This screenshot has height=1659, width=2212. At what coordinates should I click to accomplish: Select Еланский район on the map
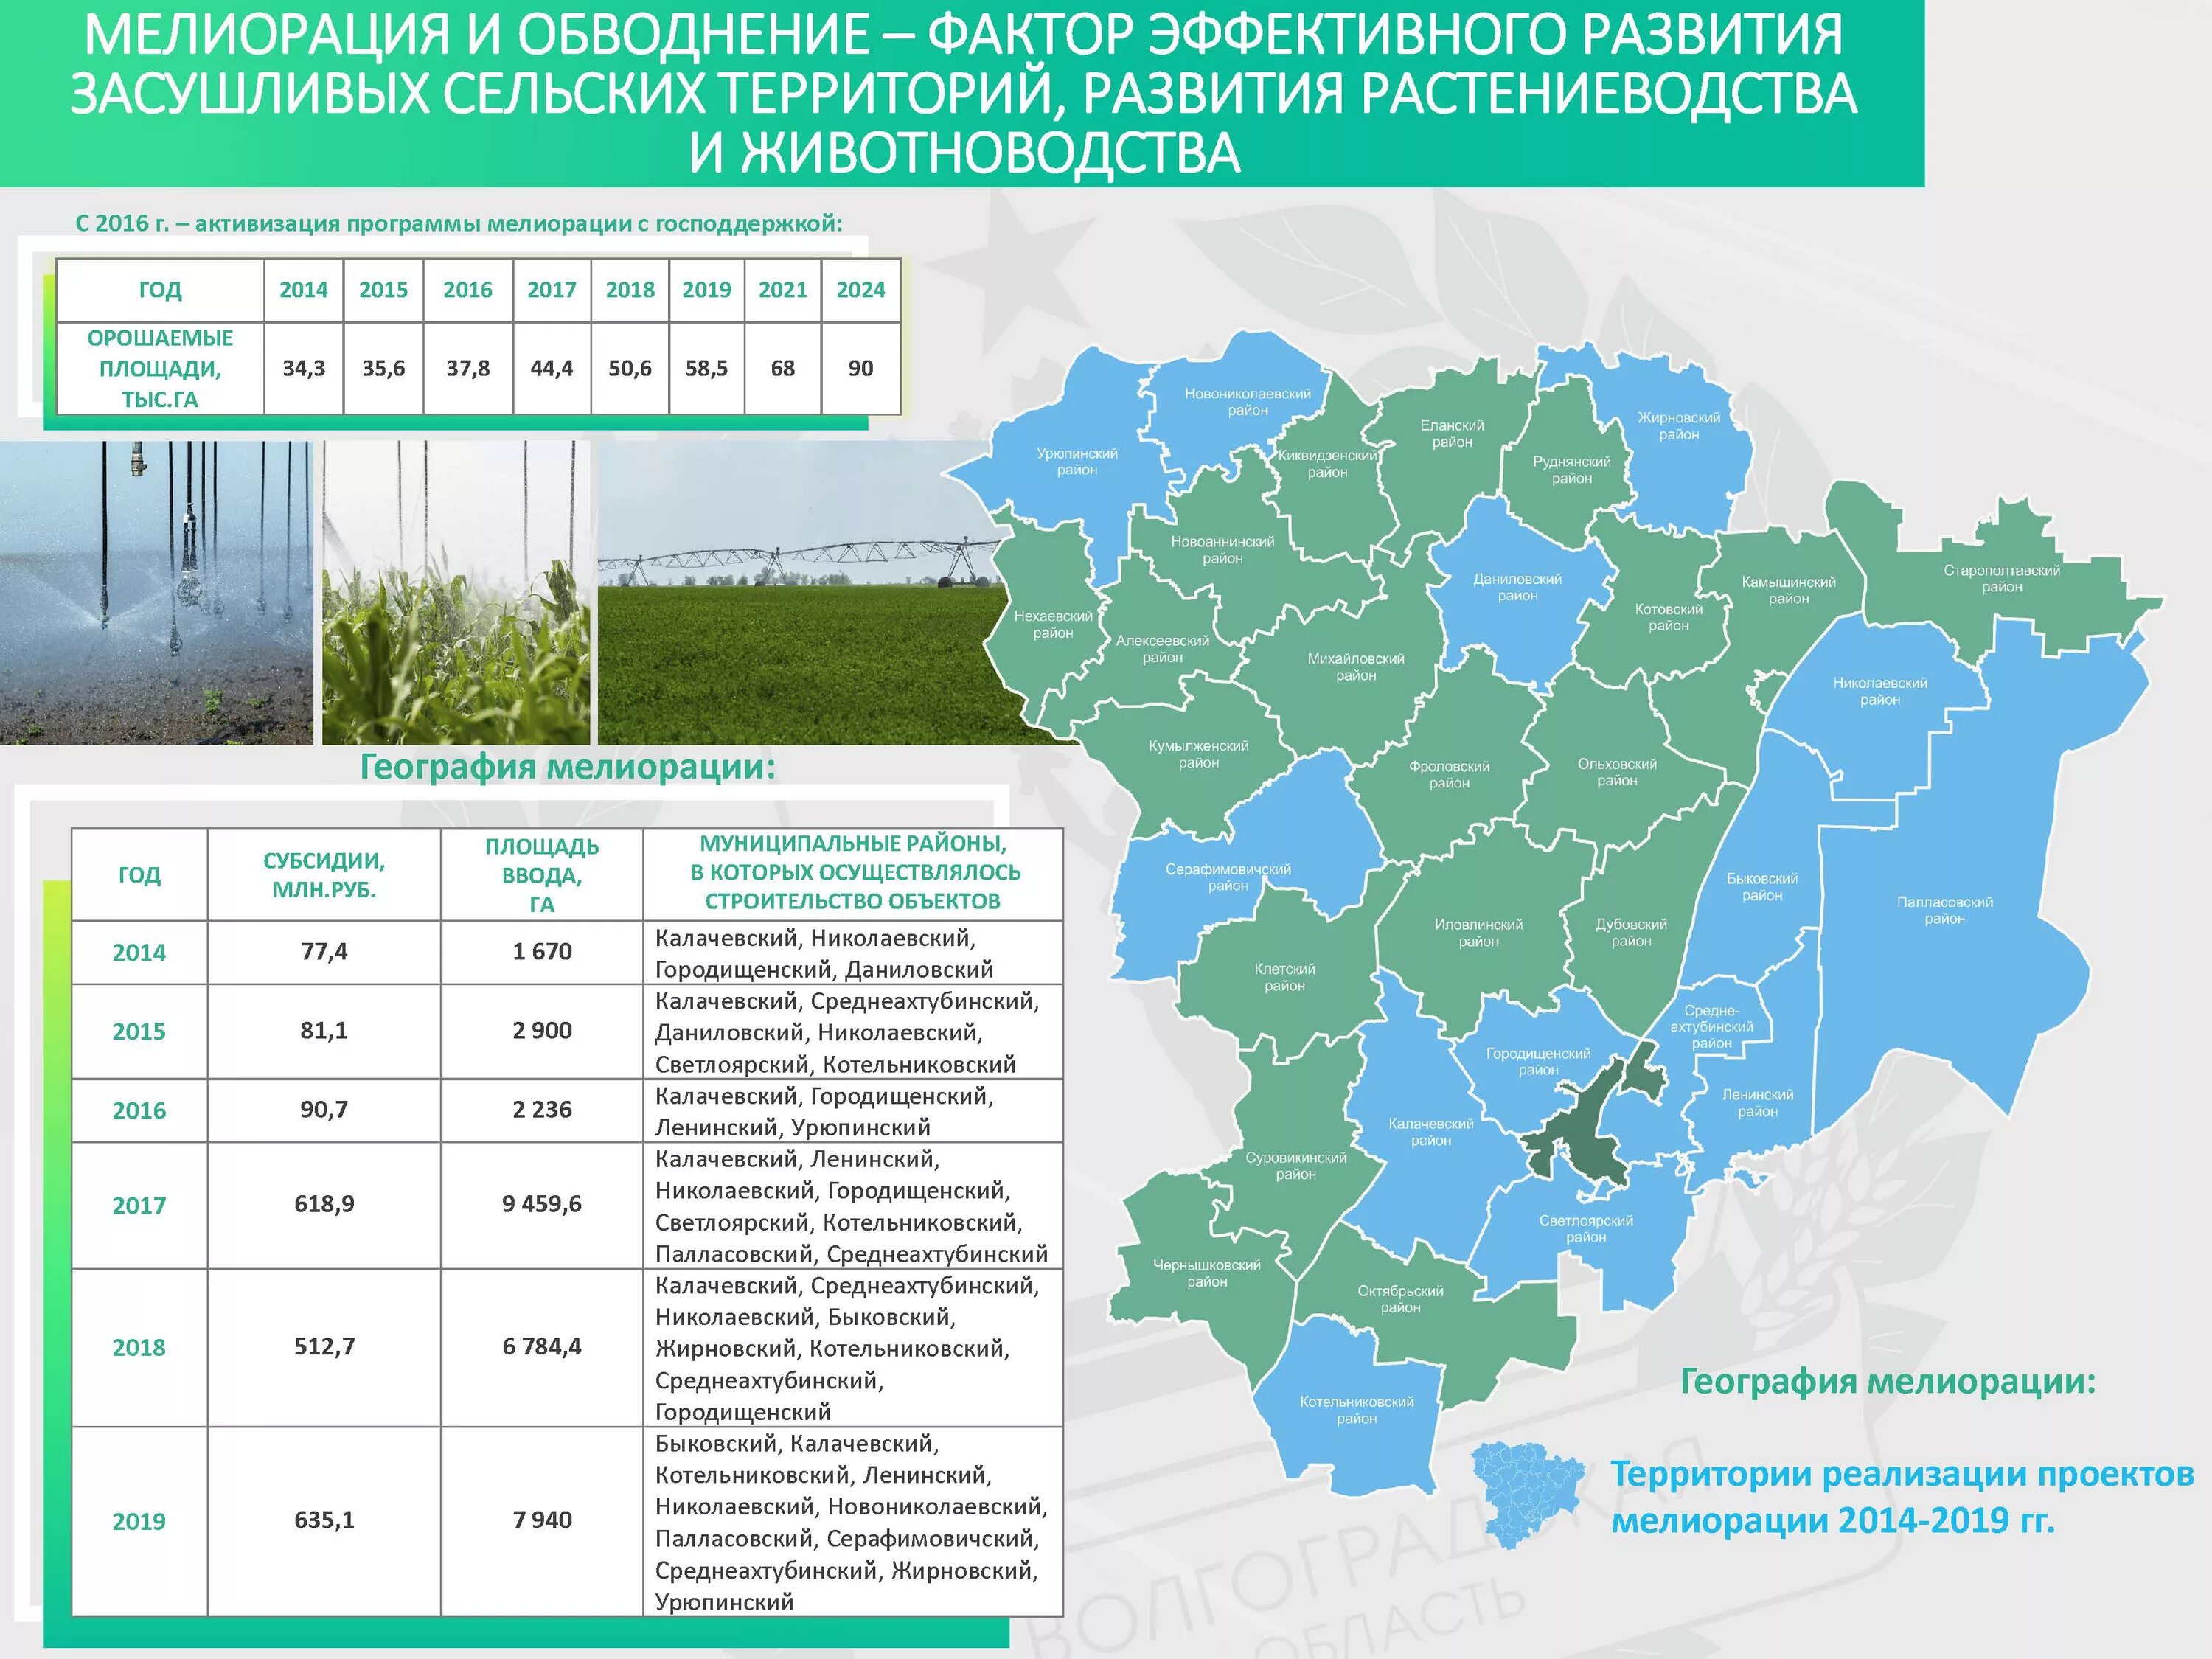pos(1452,433)
